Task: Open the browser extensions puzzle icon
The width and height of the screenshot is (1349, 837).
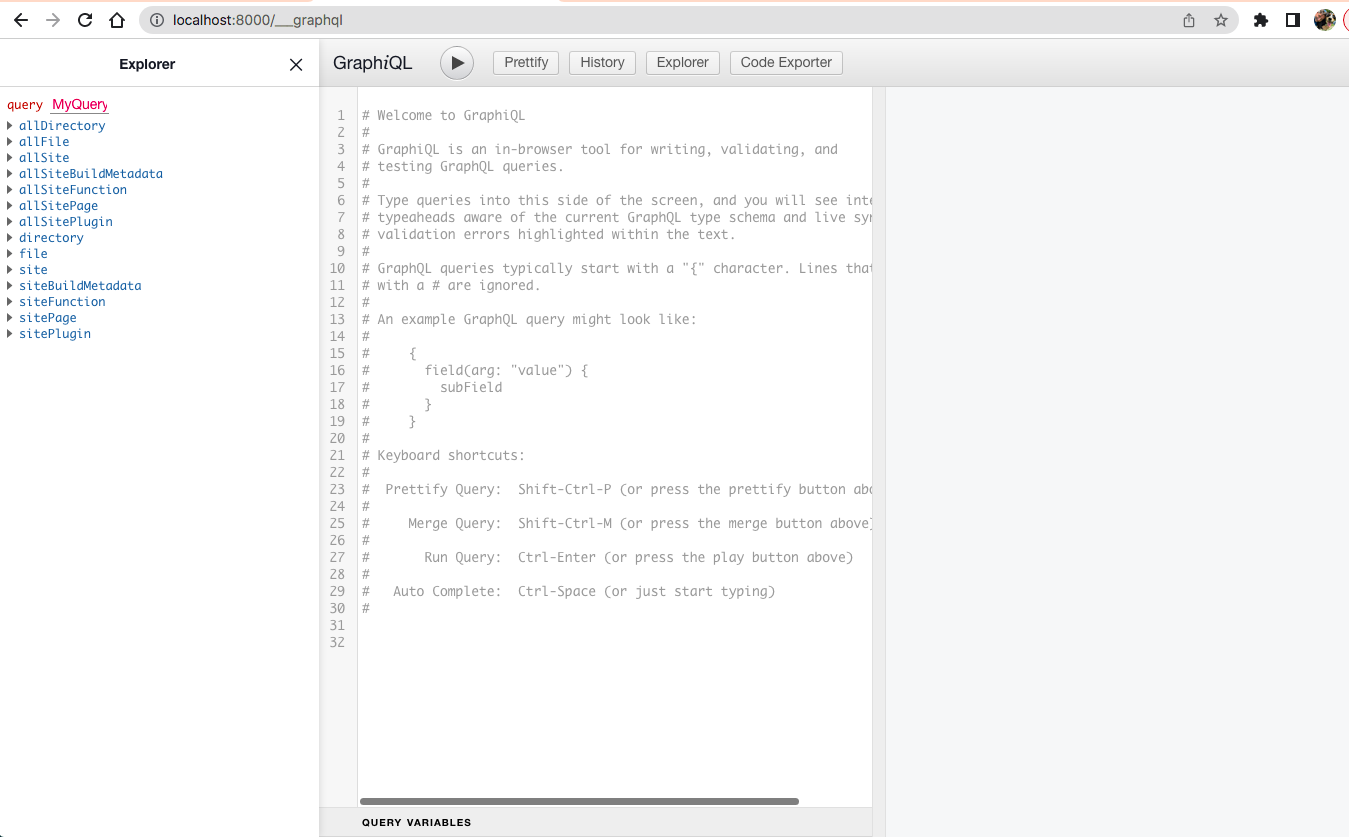Action: [1261, 20]
